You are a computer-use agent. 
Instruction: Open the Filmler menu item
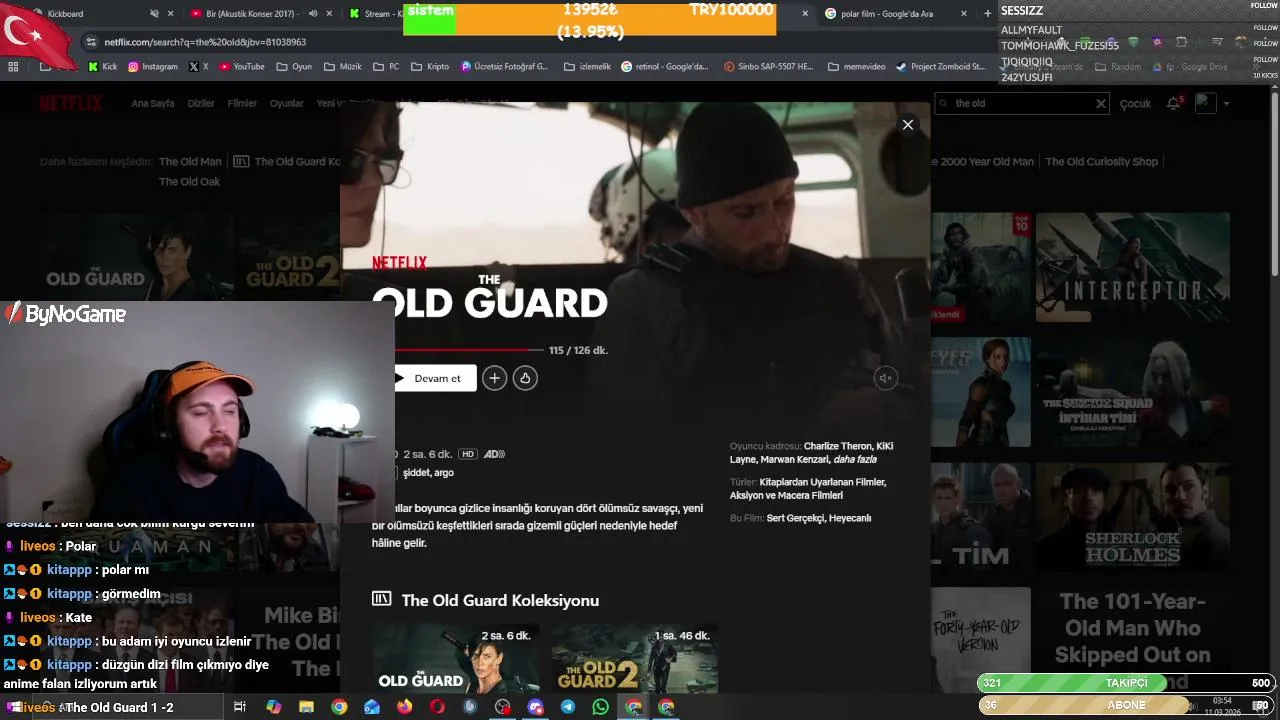[x=242, y=103]
